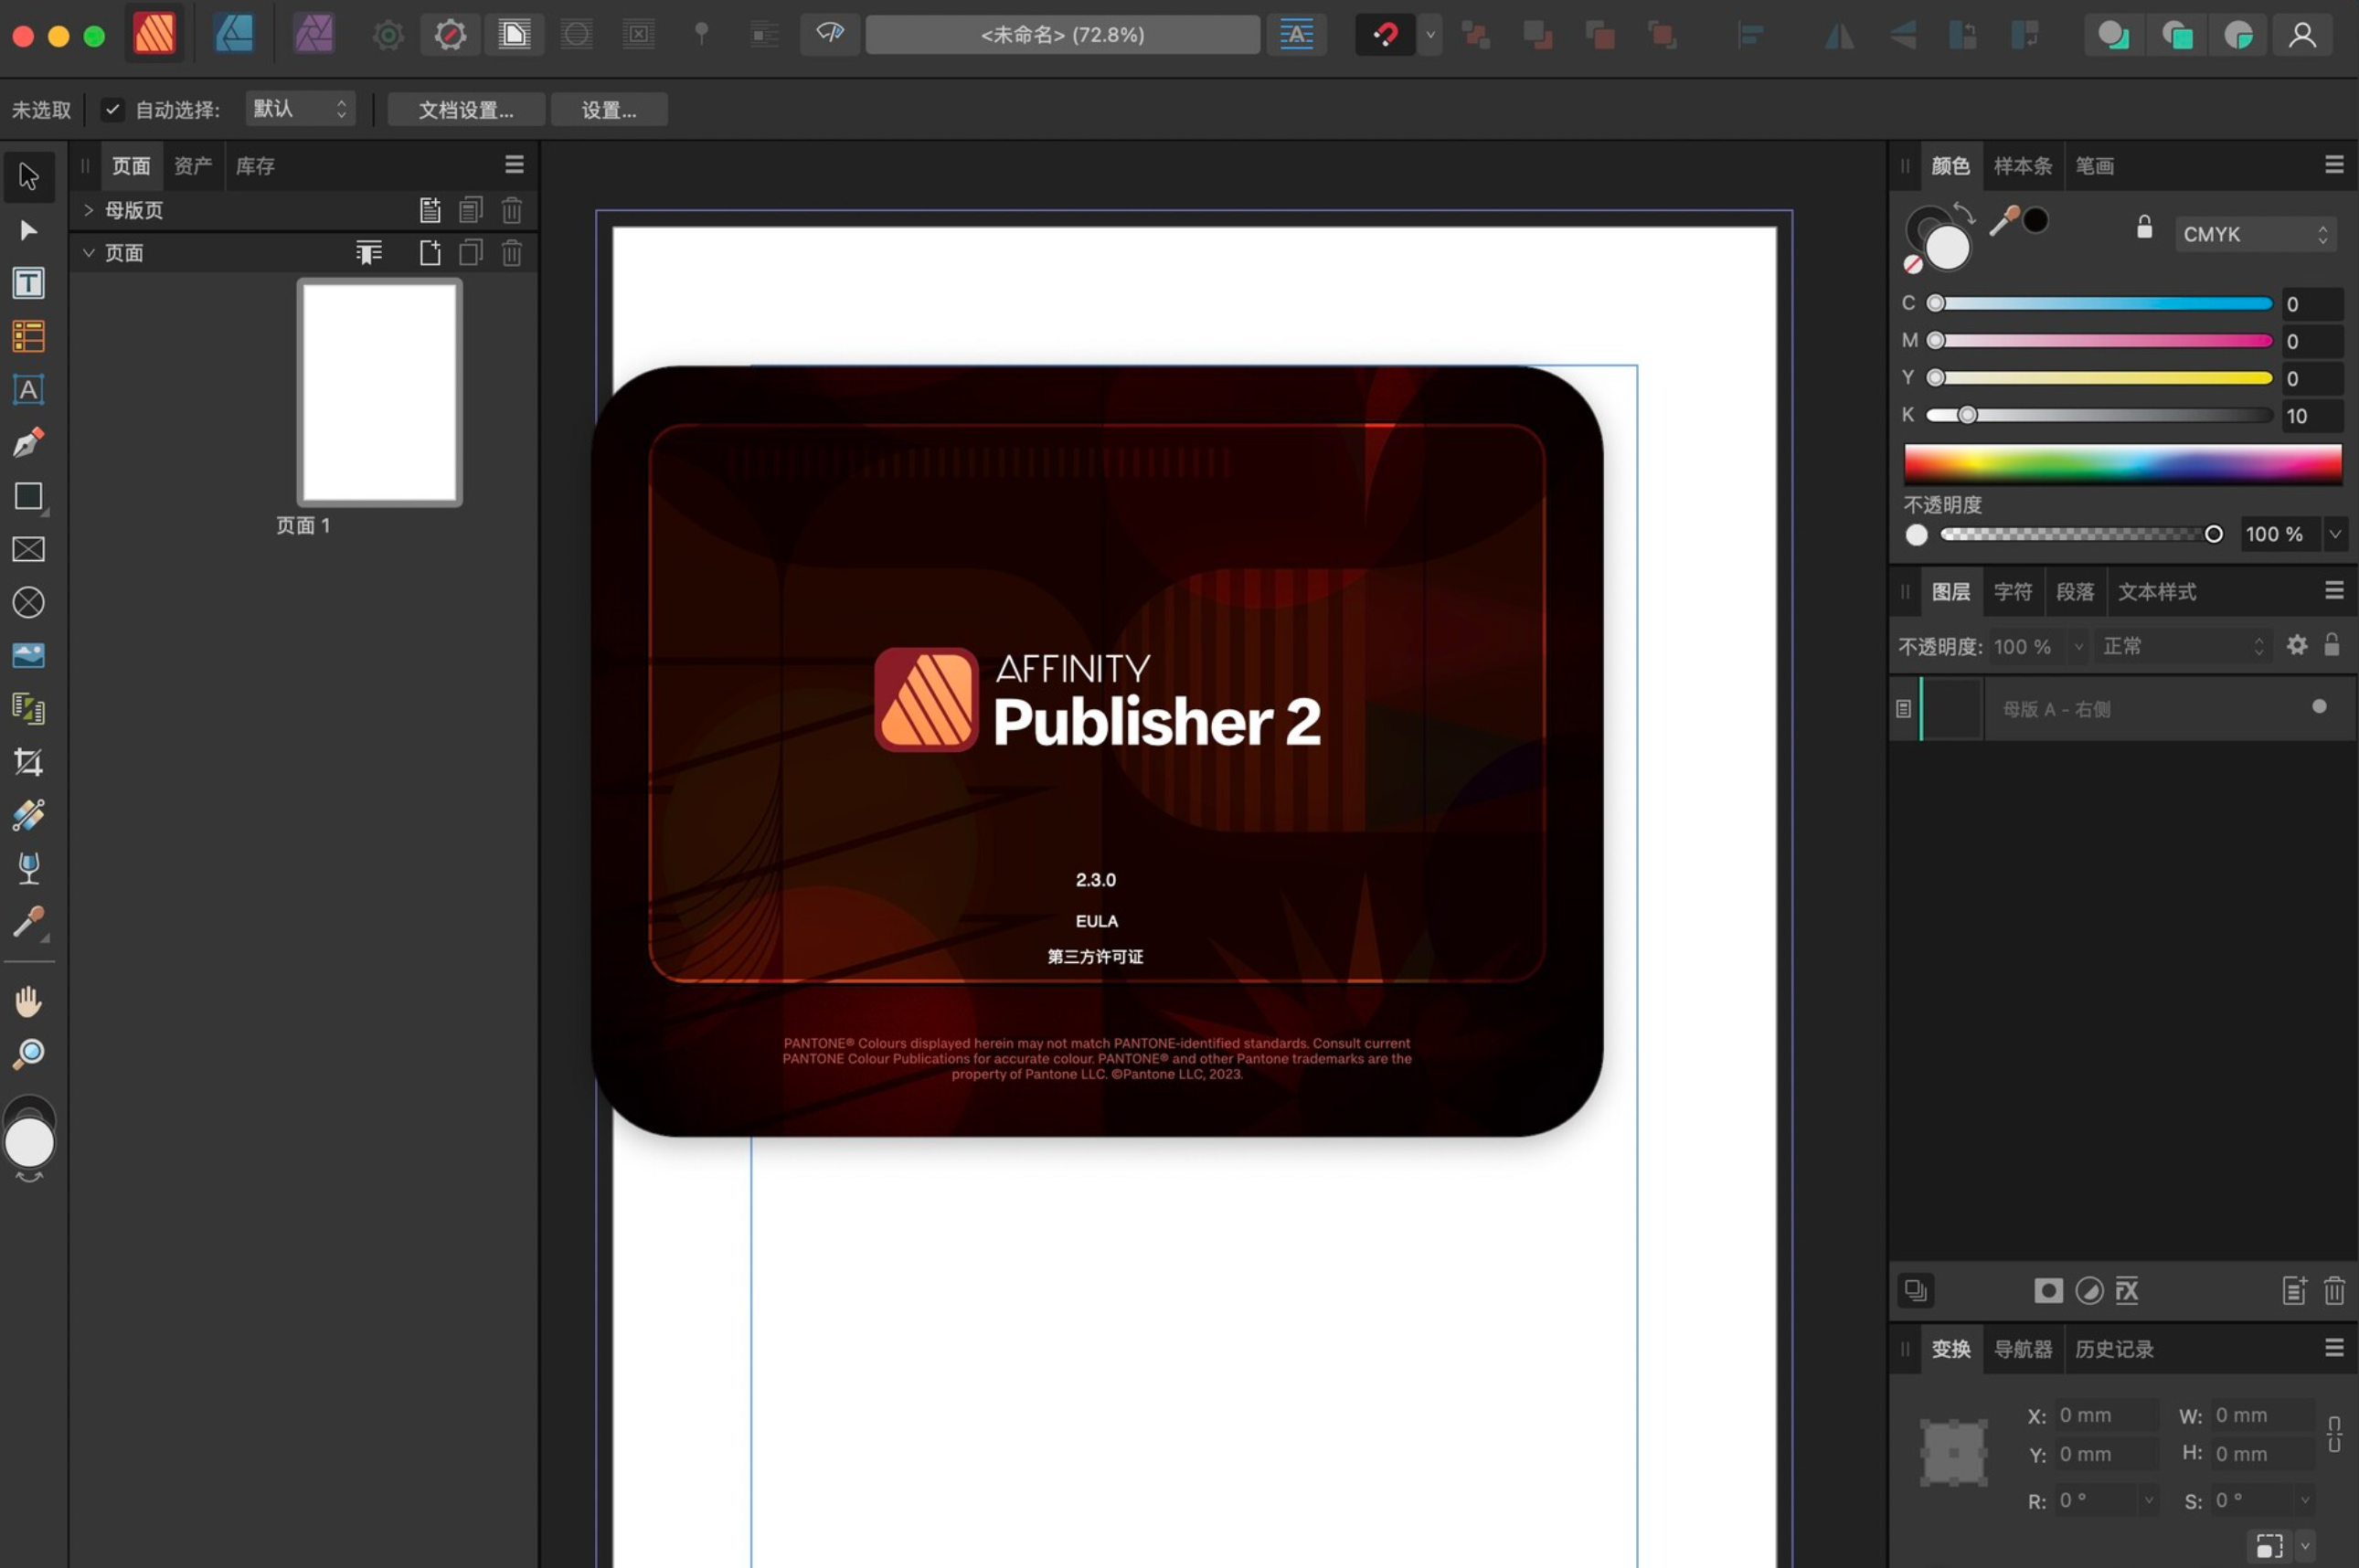Viewport: 2359px width, 1568px height.
Task: Select the Node tool
Action: [x=28, y=230]
